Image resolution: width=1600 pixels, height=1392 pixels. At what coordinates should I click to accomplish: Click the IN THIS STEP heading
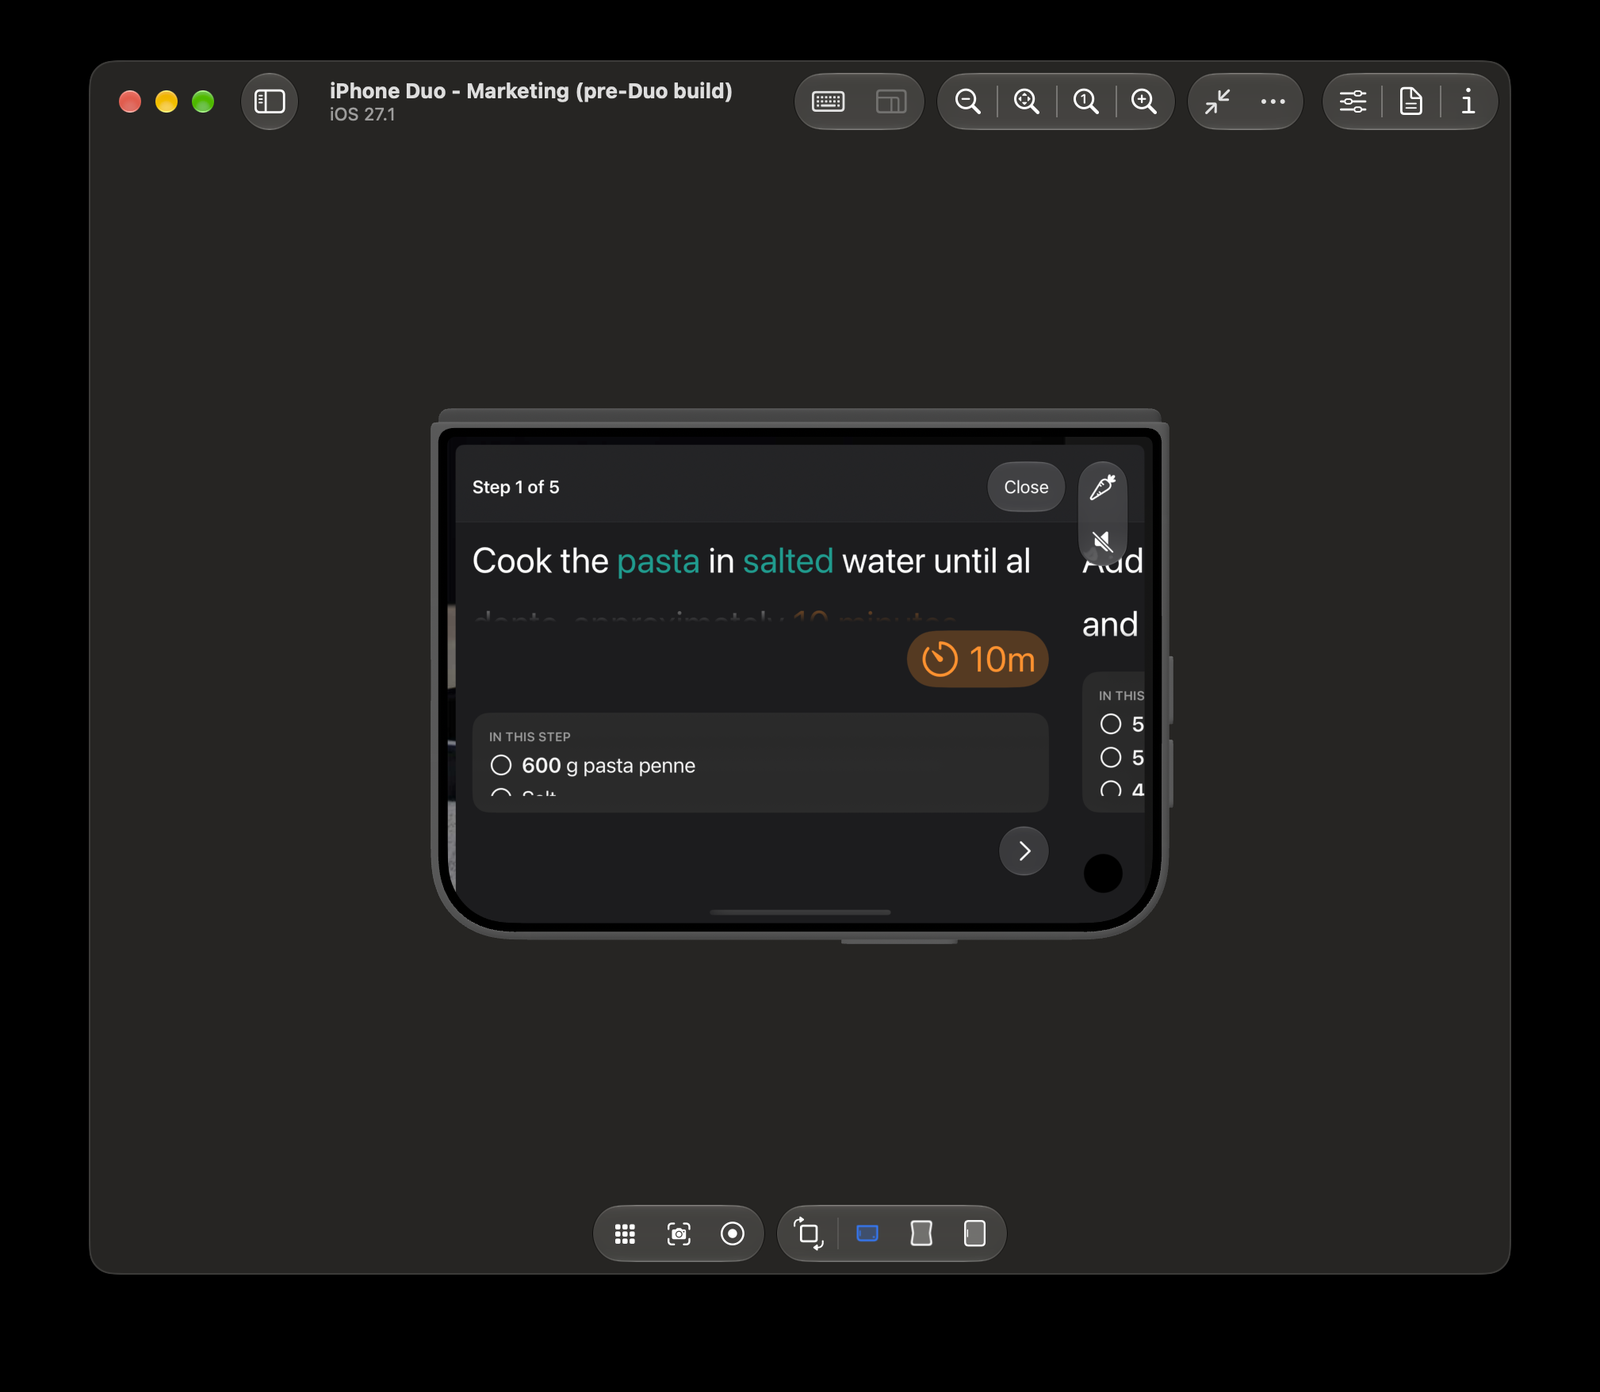pyautogui.click(x=530, y=737)
